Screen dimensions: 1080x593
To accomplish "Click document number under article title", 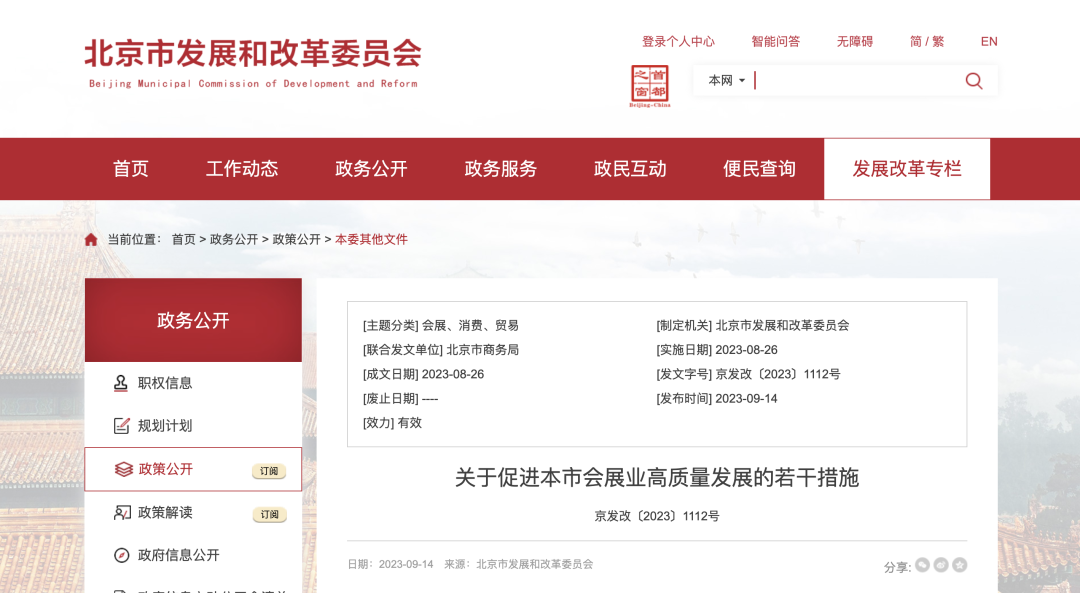I will point(657,516).
